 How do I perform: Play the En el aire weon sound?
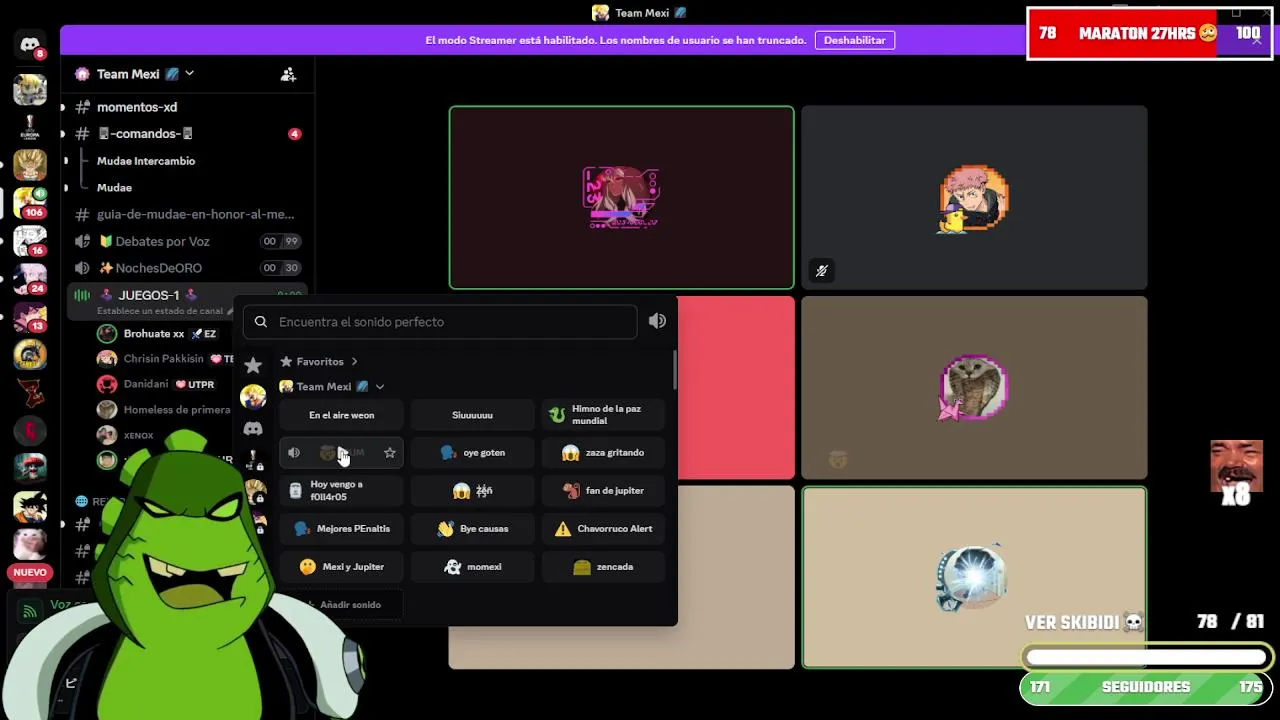coord(341,415)
